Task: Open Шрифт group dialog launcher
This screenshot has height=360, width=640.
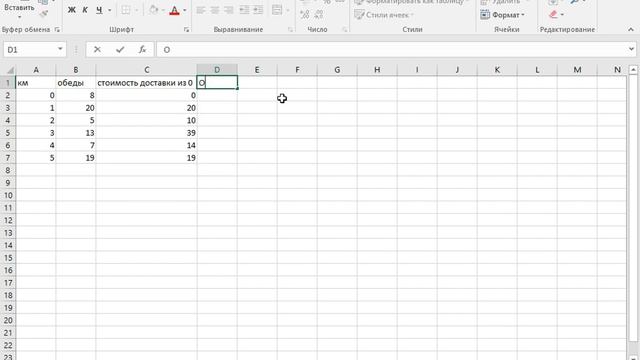Action: [x=186, y=29]
